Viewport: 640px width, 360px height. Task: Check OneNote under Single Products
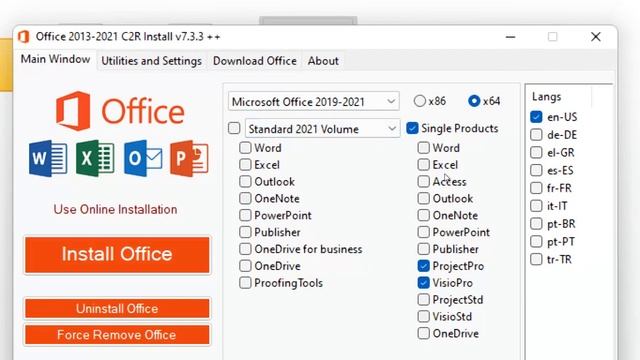point(448,215)
